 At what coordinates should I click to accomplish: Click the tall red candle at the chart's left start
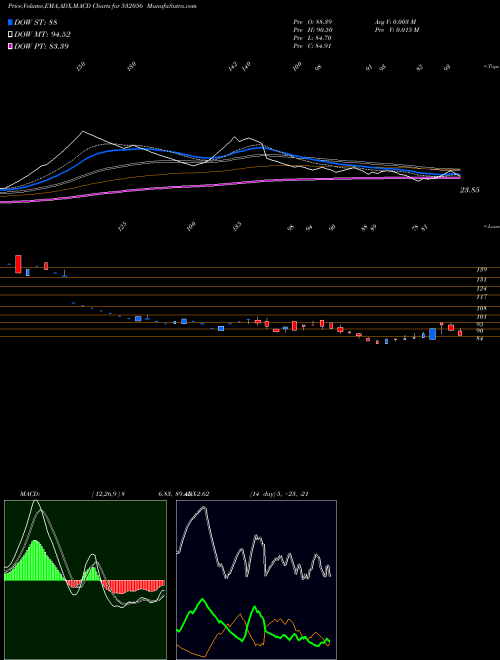tap(18, 264)
